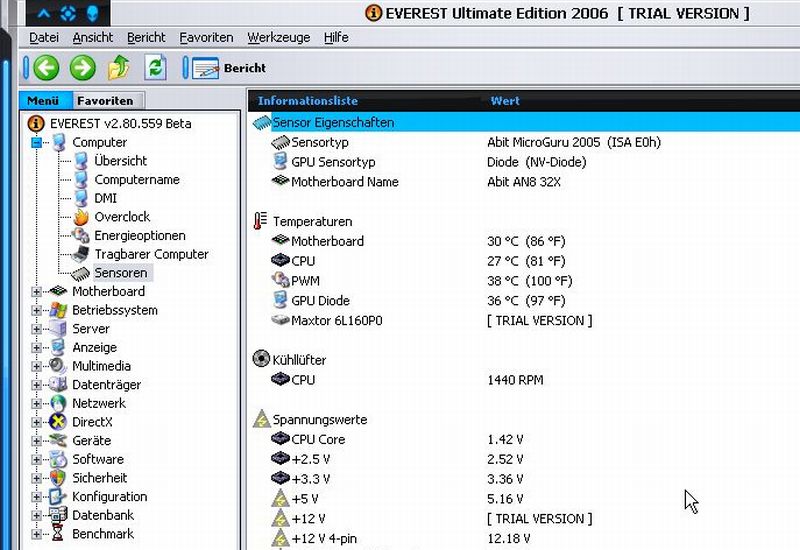Image resolution: width=800 pixels, height=550 pixels.
Task: Select DMI in the tree
Action: tap(106, 198)
